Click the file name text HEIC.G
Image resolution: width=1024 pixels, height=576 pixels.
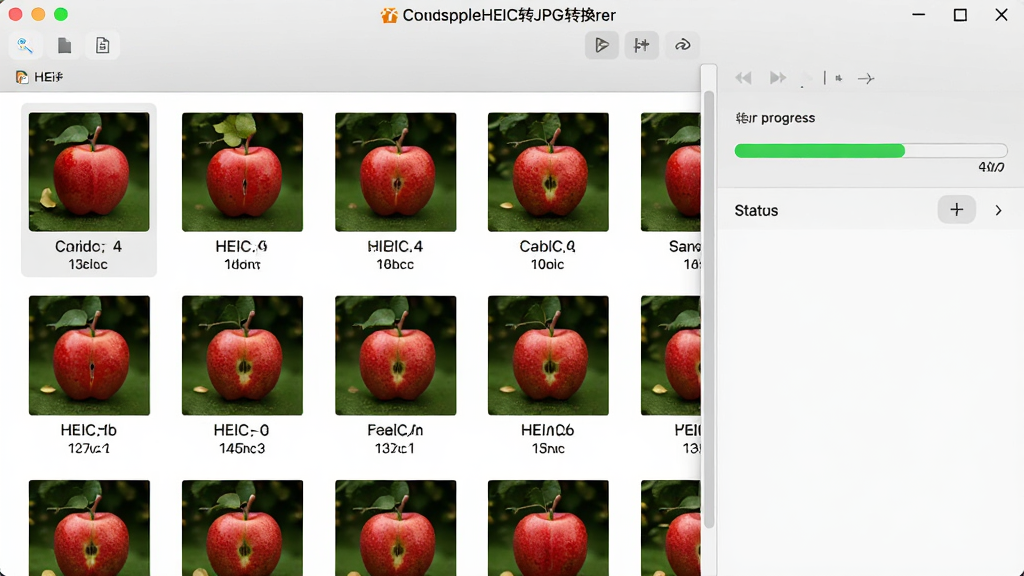(x=241, y=246)
